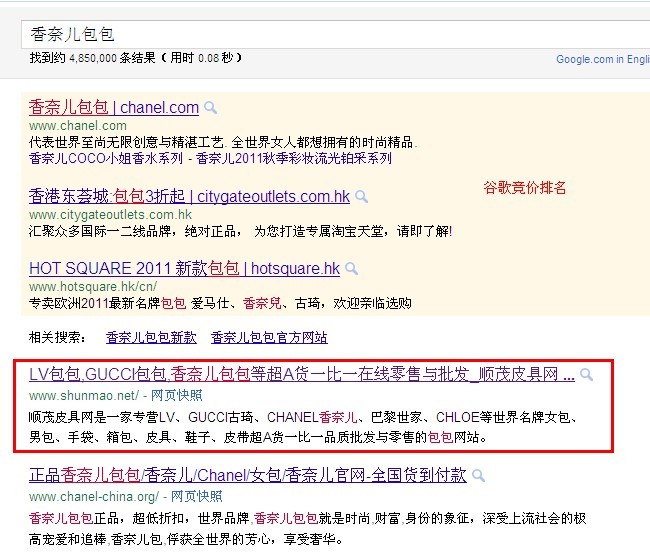Open the Google.com in English link
This screenshot has width=650, height=558.
tap(603, 59)
